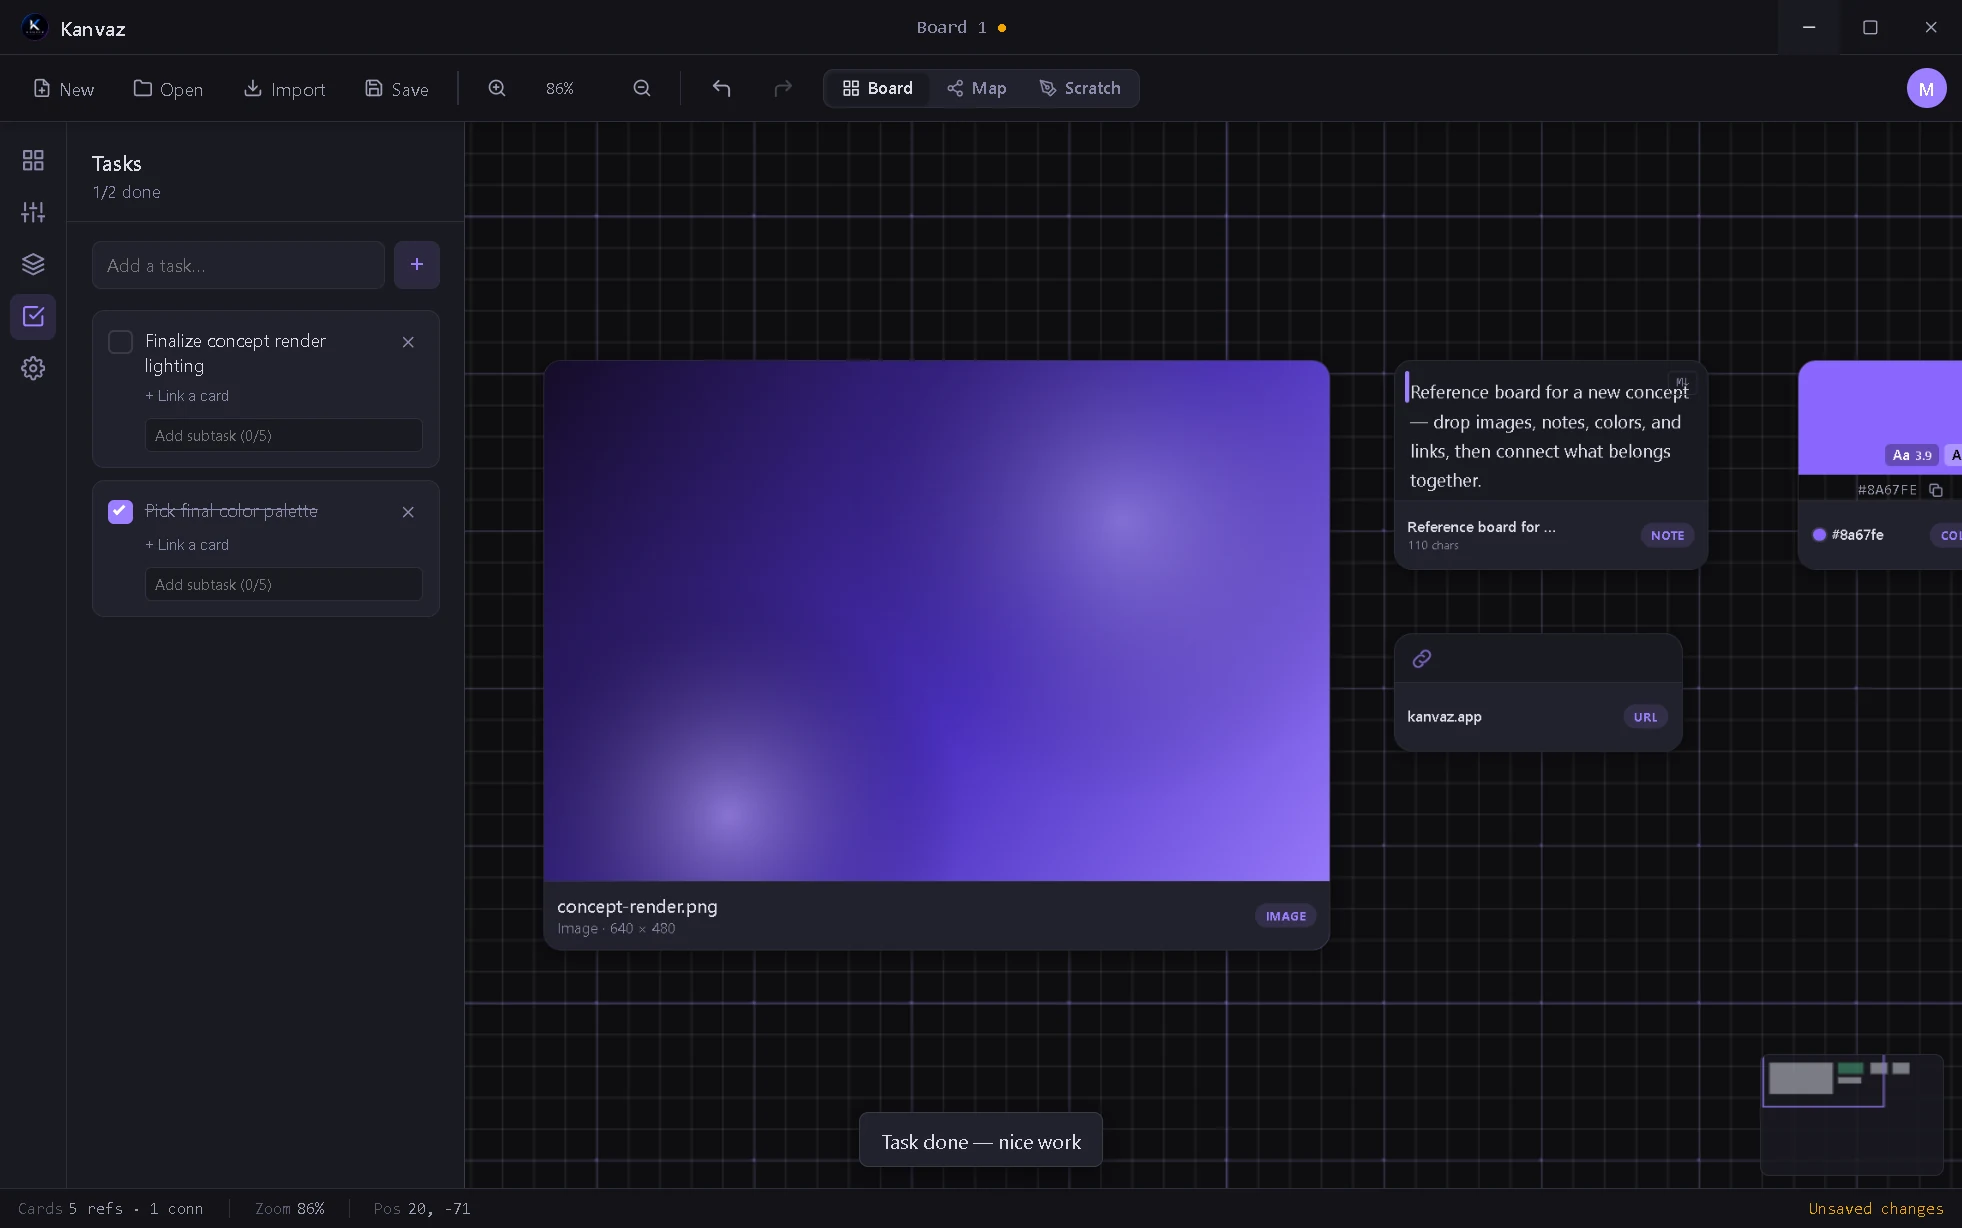Click the link icon on kanvaz.app card
Image resolution: width=1962 pixels, height=1228 pixels.
(1422, 658)
